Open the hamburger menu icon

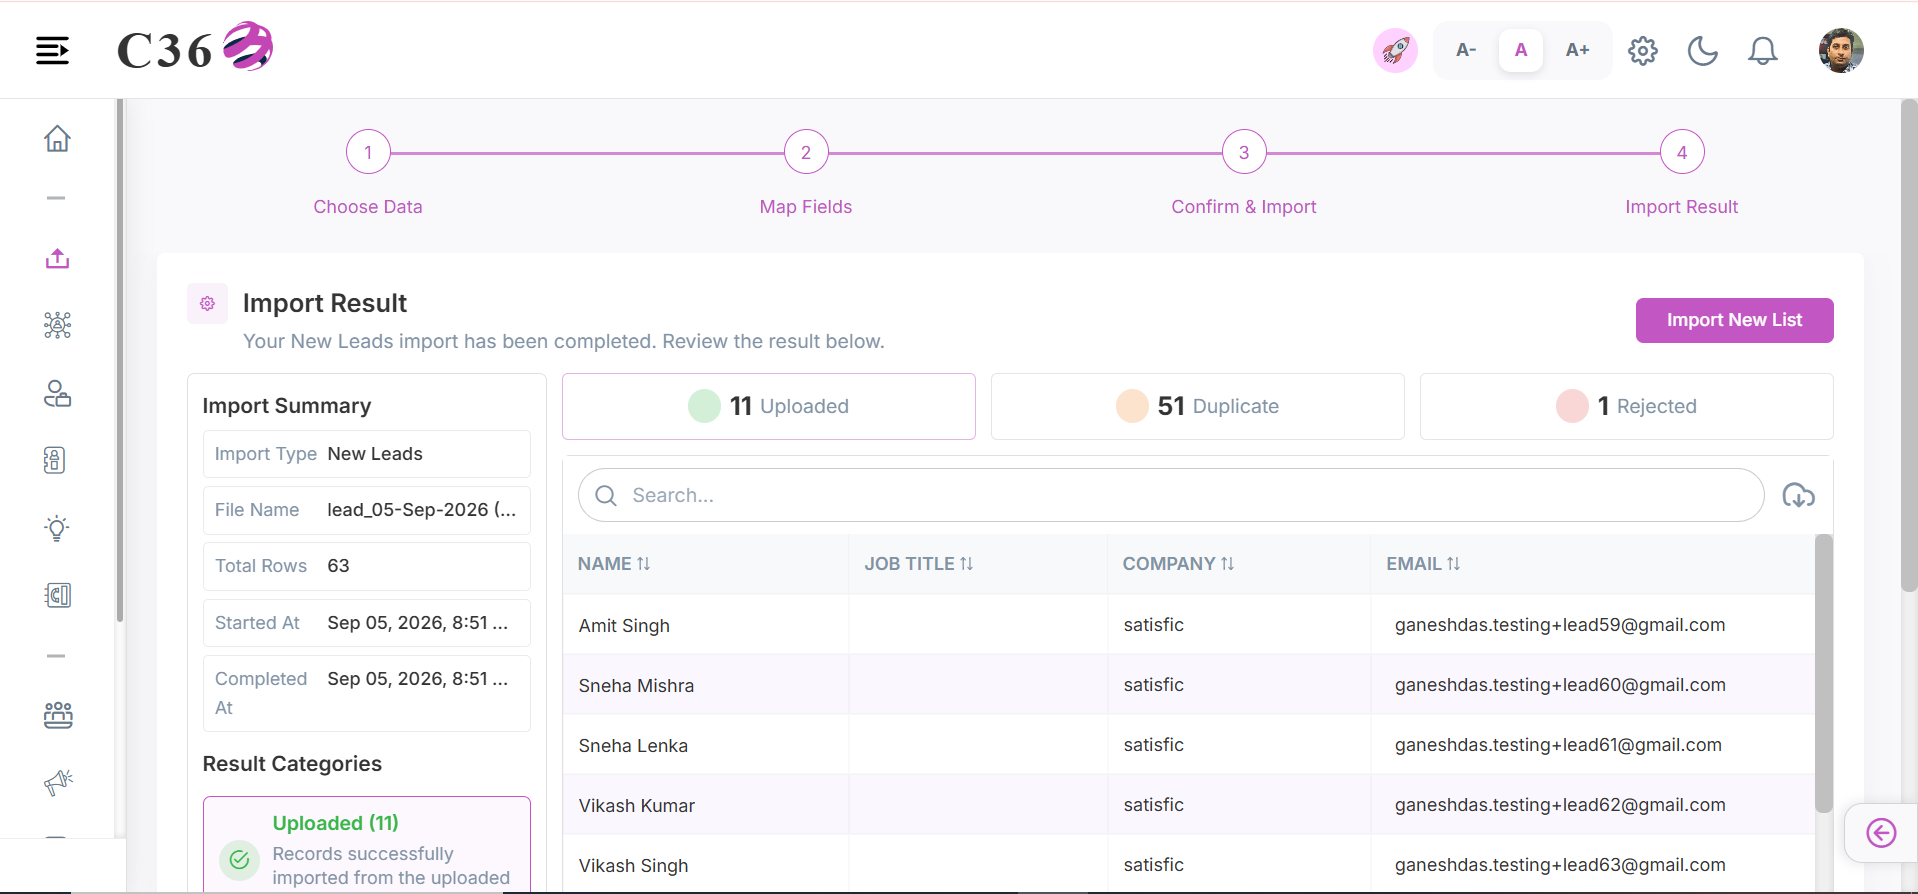52,50
